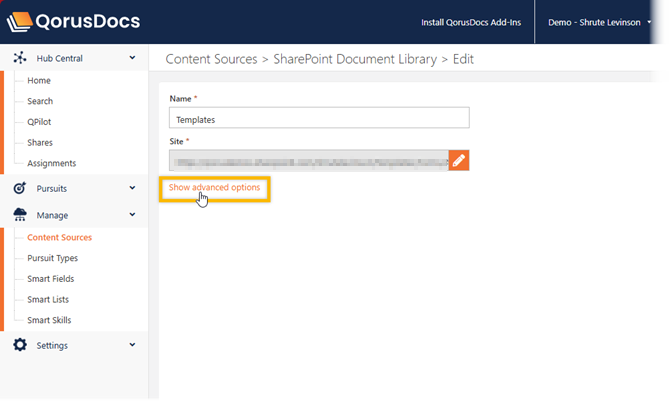
Task: Collapse the Hub Central section chevron
Action: (132, 58)
